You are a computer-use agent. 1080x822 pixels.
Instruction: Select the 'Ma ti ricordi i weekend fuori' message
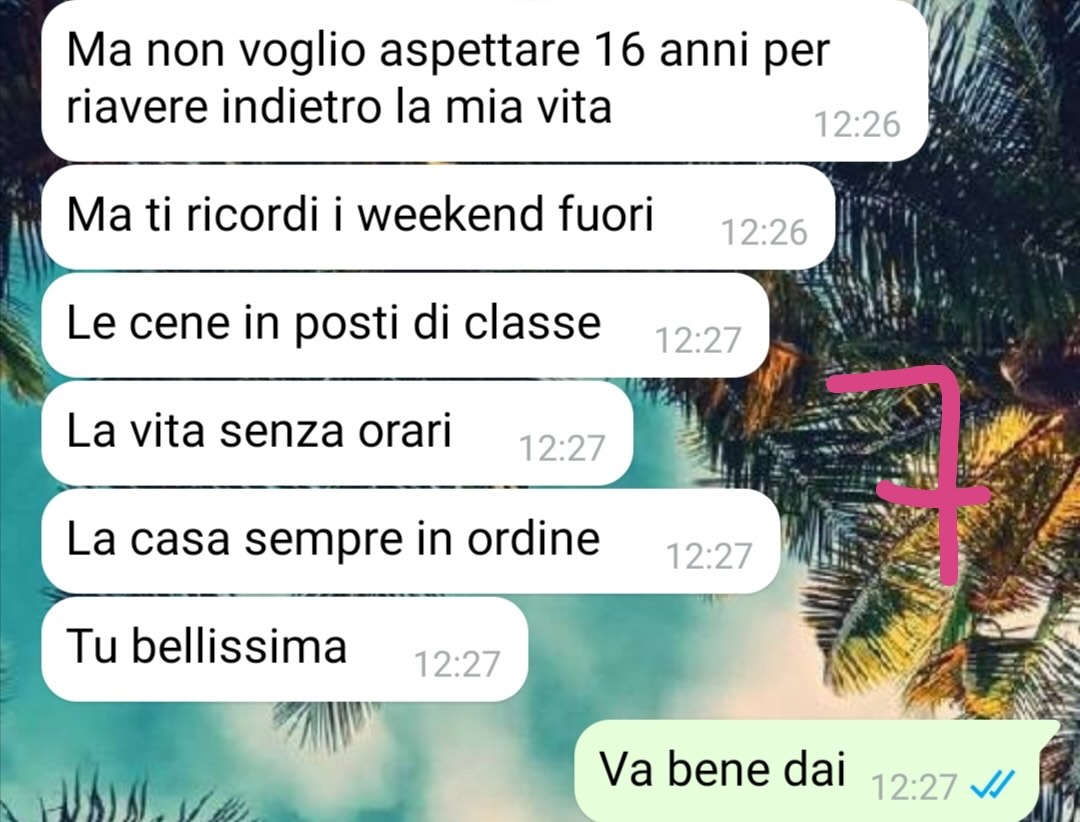coord(438,216)
